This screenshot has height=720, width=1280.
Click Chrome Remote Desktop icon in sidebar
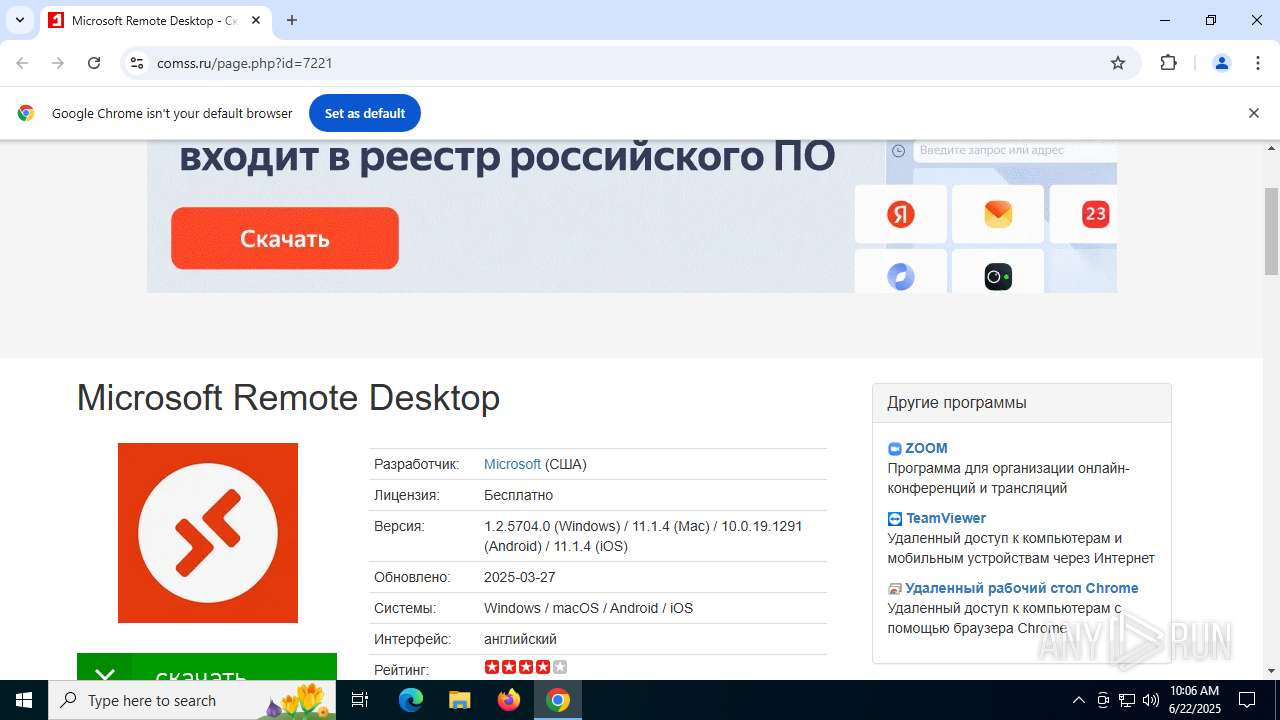click(895, 589)
